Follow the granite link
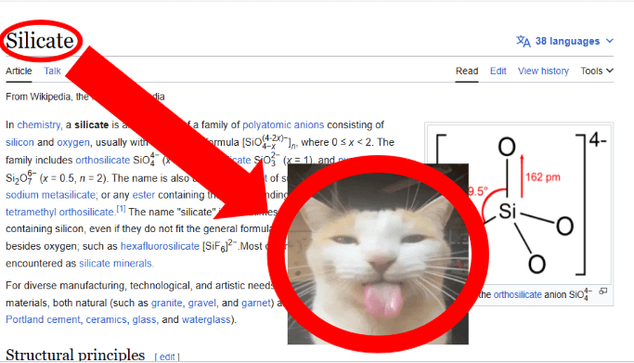The height and width of the screenshot is (363, 634). (x=167, y=303)
